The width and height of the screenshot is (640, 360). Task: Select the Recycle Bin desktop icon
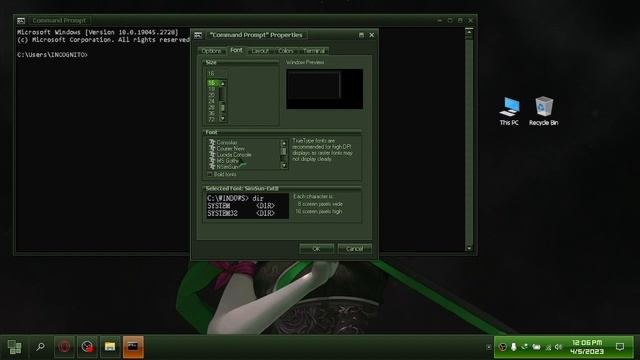click(543, 111)
